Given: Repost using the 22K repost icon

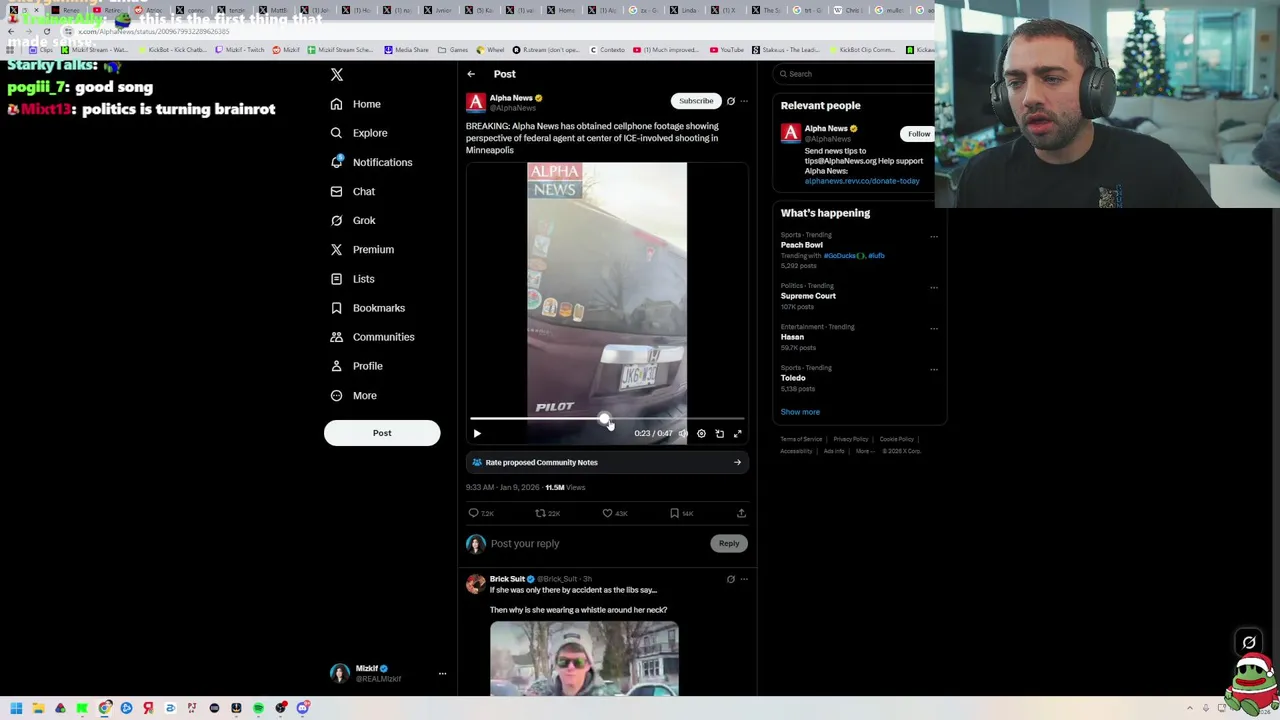Looking at the screenshot, I should click(x=547, y=513).
